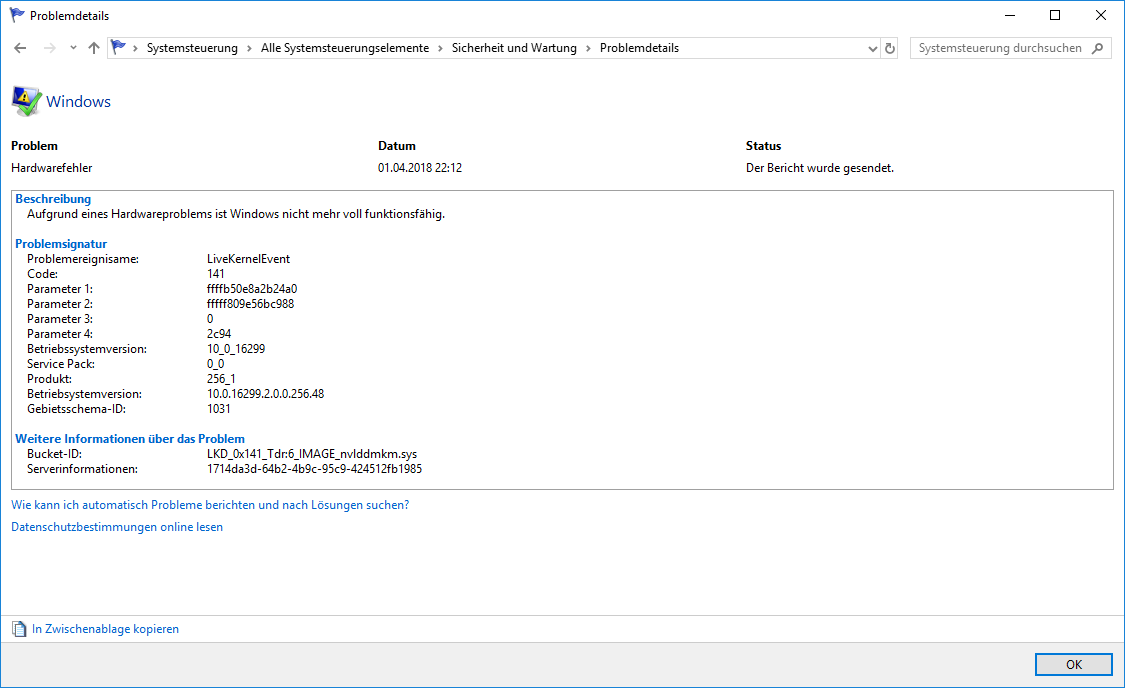1125x688 pixels.
Task: Select Parameter 2 value fffff809e56bc988
Action: coord(250,304)
